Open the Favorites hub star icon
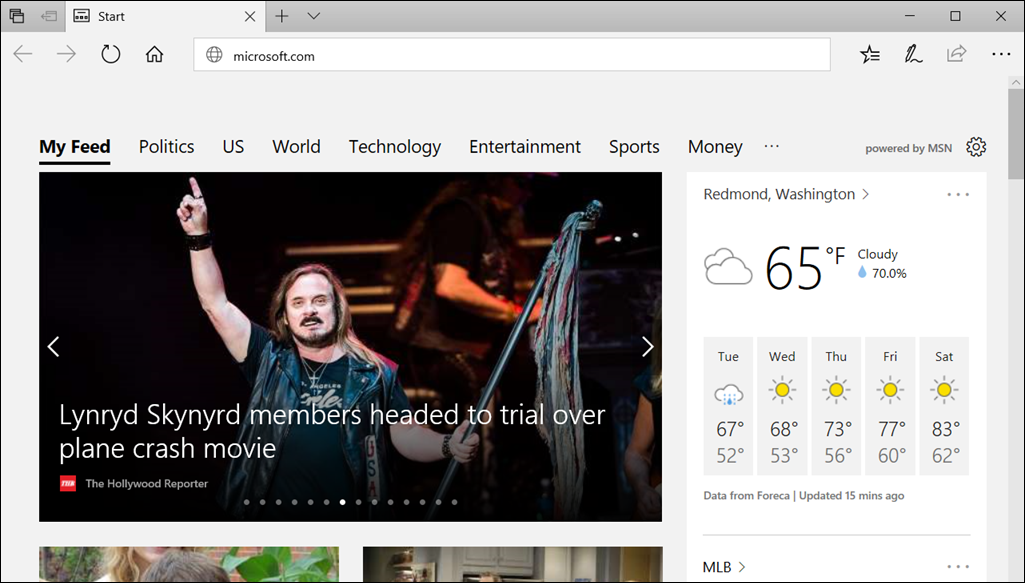Viewport: 1025px width, 583px height. coord(870,55)
